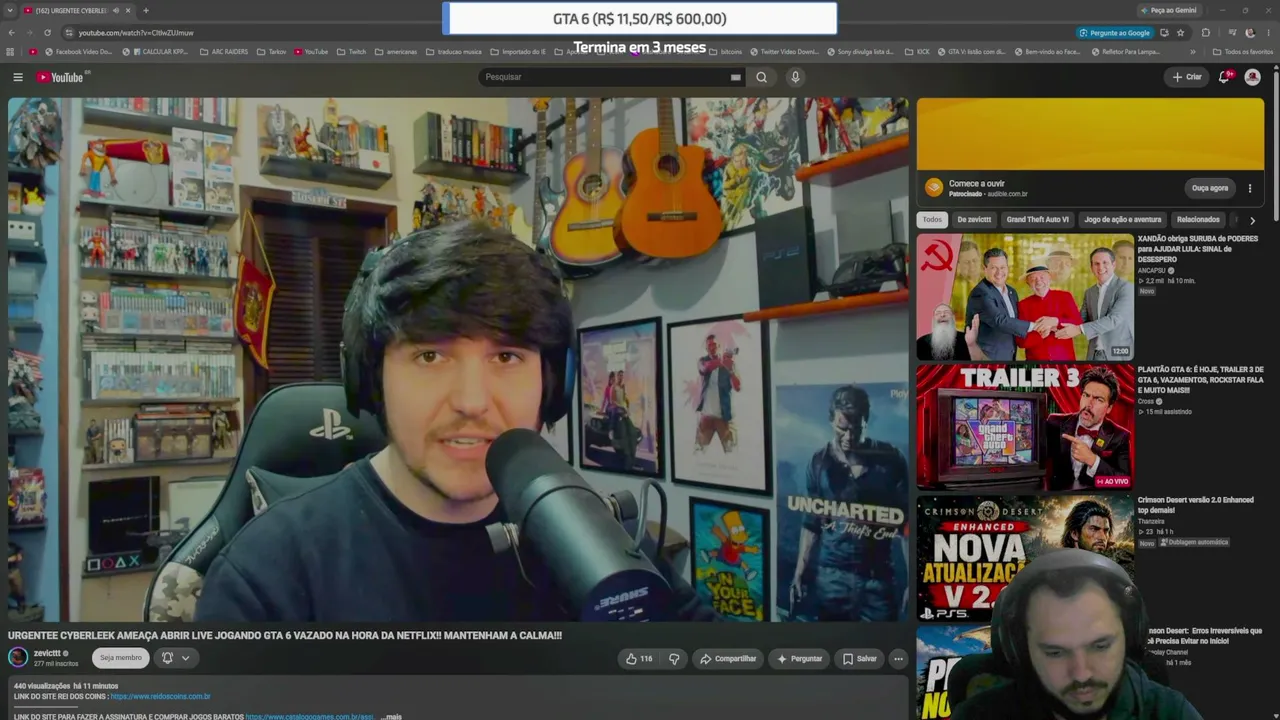
Task: Open the Crimson Desert 'NOVA ATUALIZAÇÃO' thumbnail
Action: pyautogui.click(x=1025, y=558)
